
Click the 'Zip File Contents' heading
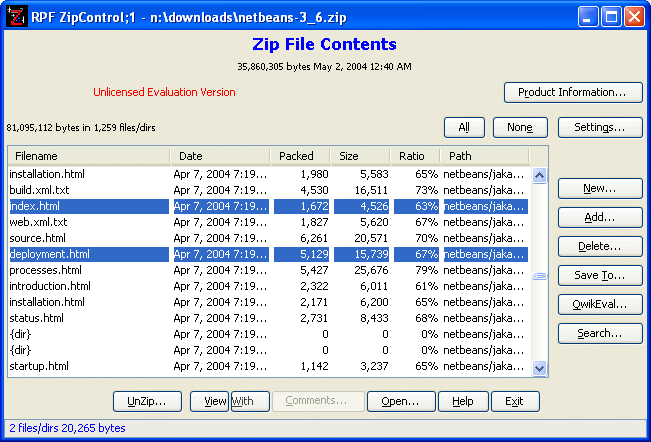point(324,44)
